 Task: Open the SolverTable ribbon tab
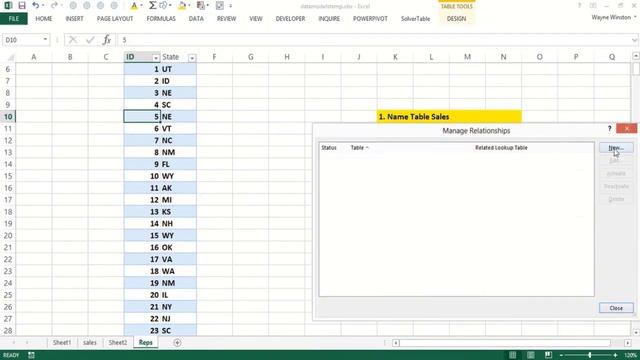(x=415, y=19)
